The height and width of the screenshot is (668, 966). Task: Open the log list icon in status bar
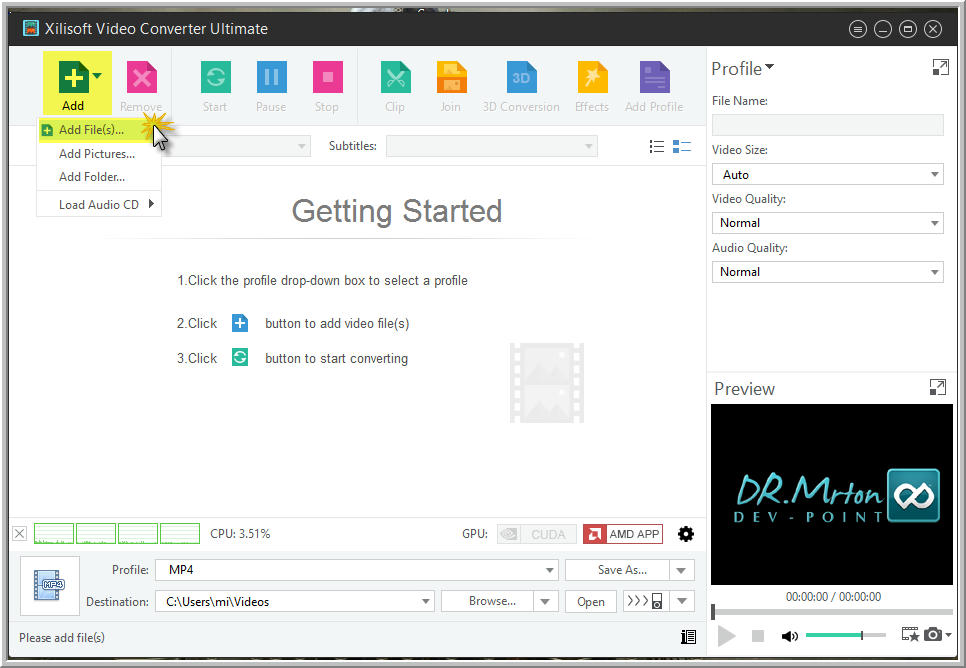pyautogui.click(x=688, y=637)
